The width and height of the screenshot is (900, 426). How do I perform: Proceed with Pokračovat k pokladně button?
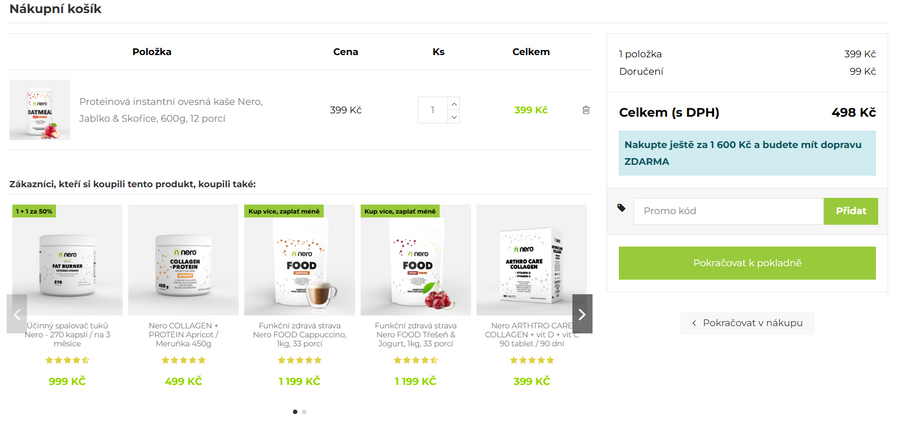tap(747, 263)
